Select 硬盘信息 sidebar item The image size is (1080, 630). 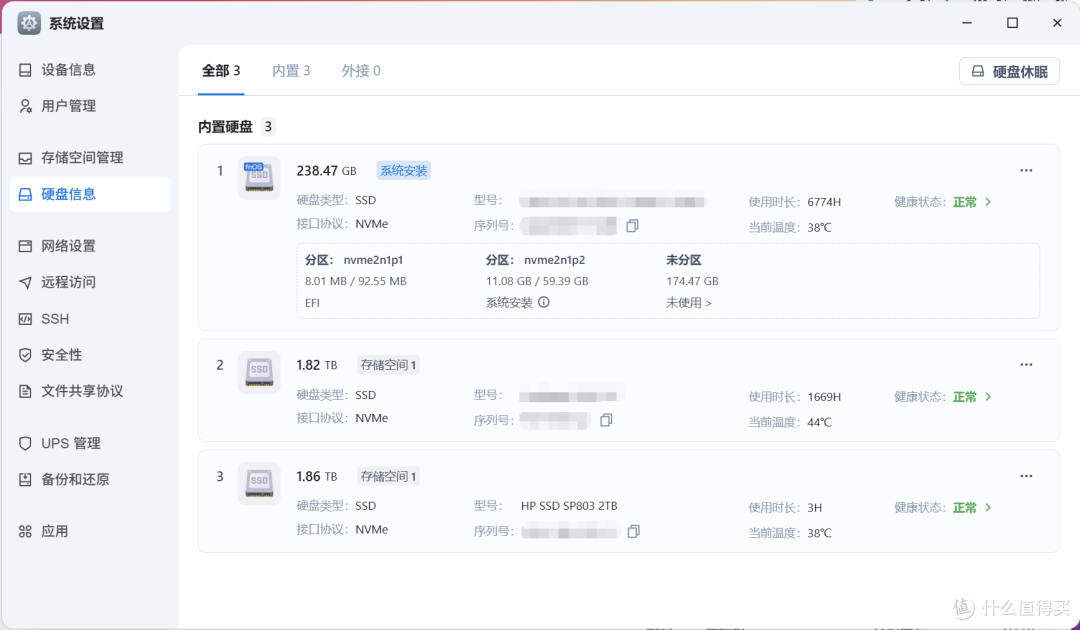click(x=90, y=194)
